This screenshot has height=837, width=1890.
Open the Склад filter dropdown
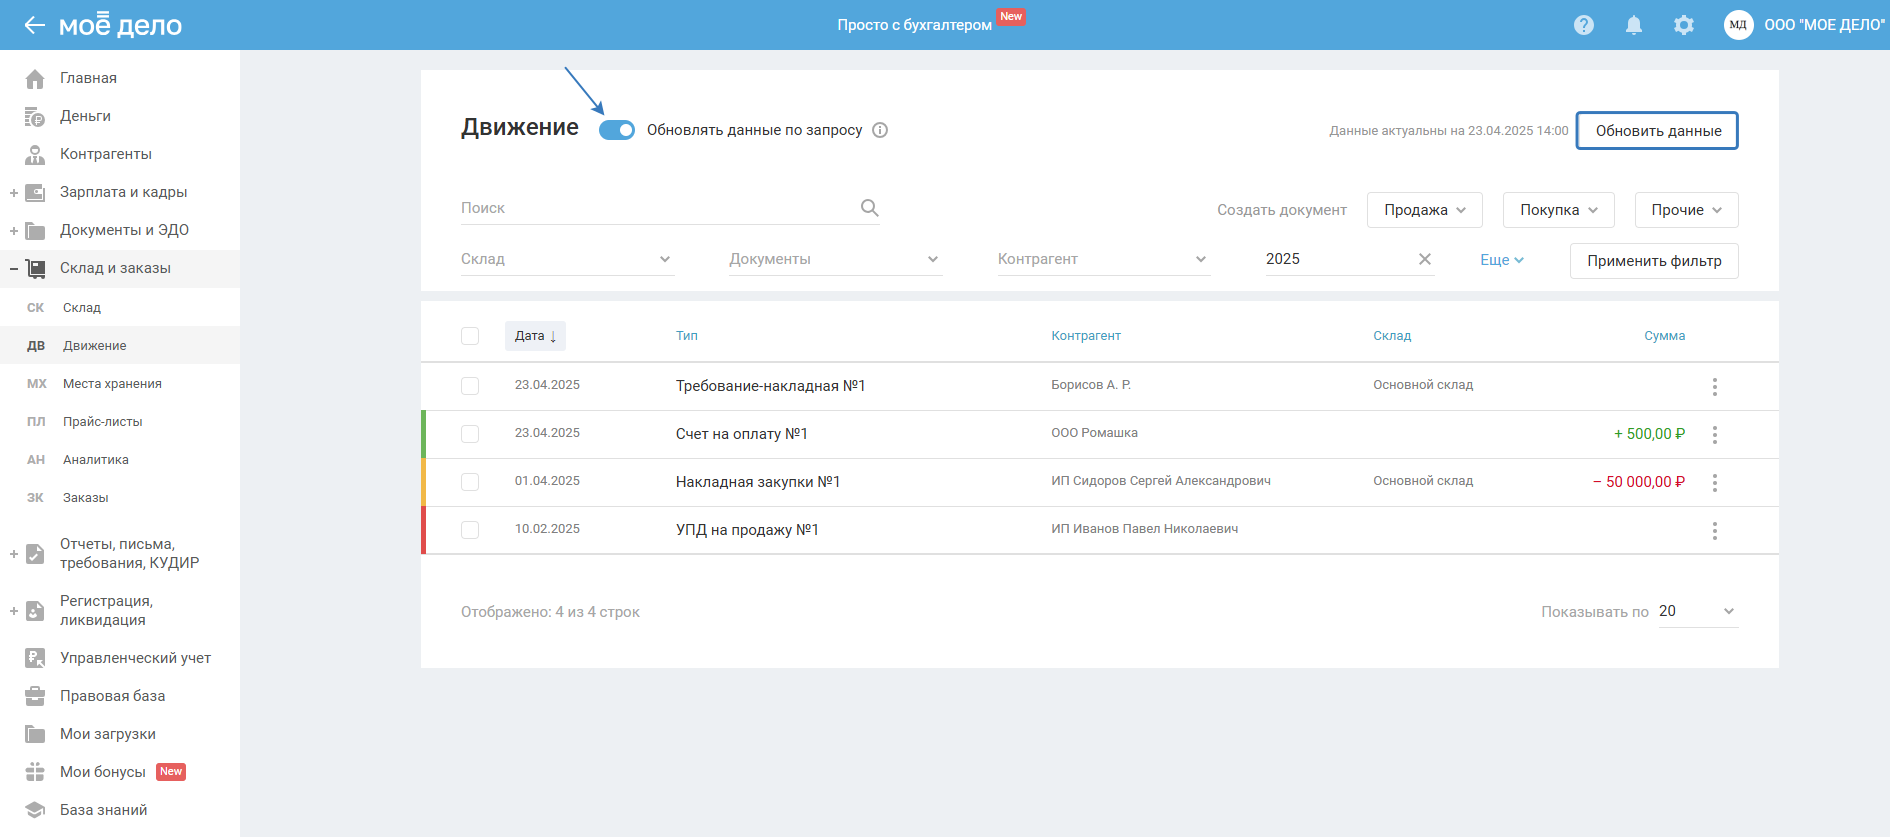[x=567, y=259]
